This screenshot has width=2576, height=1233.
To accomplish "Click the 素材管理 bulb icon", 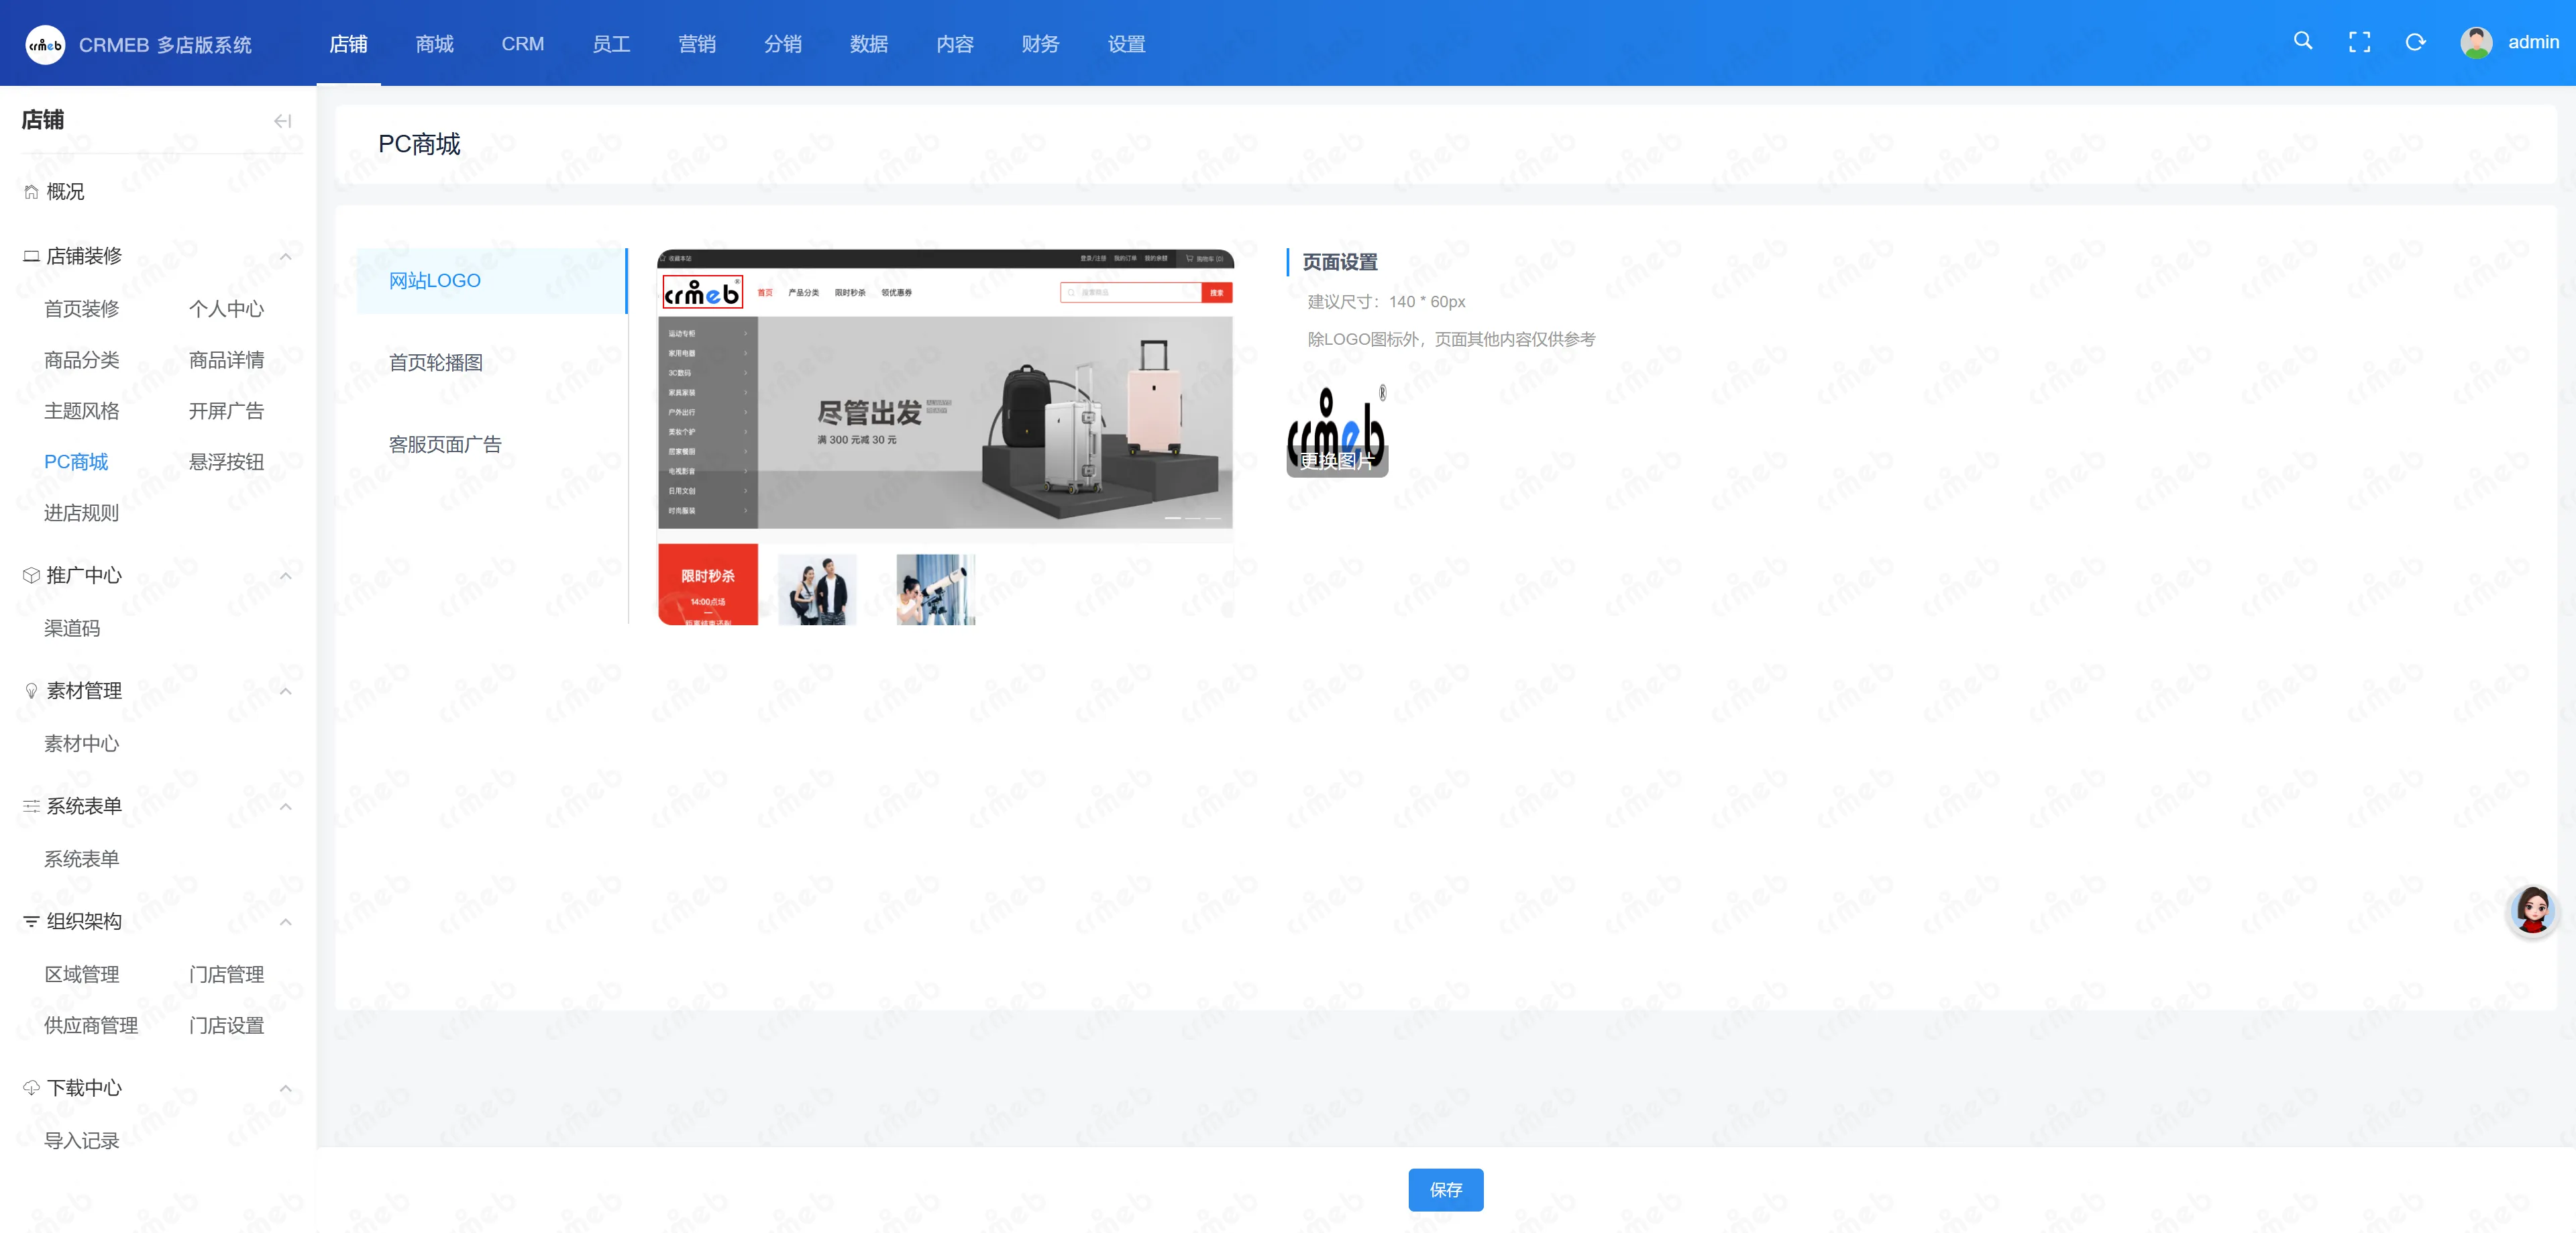I will tap(31, 691).
